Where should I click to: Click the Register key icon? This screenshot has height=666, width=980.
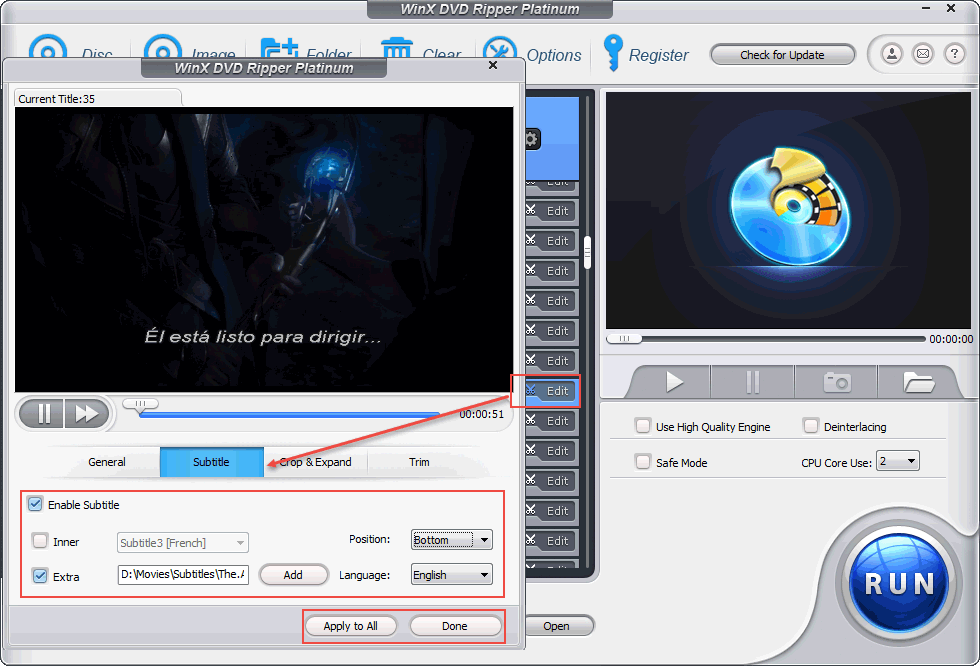612,52
